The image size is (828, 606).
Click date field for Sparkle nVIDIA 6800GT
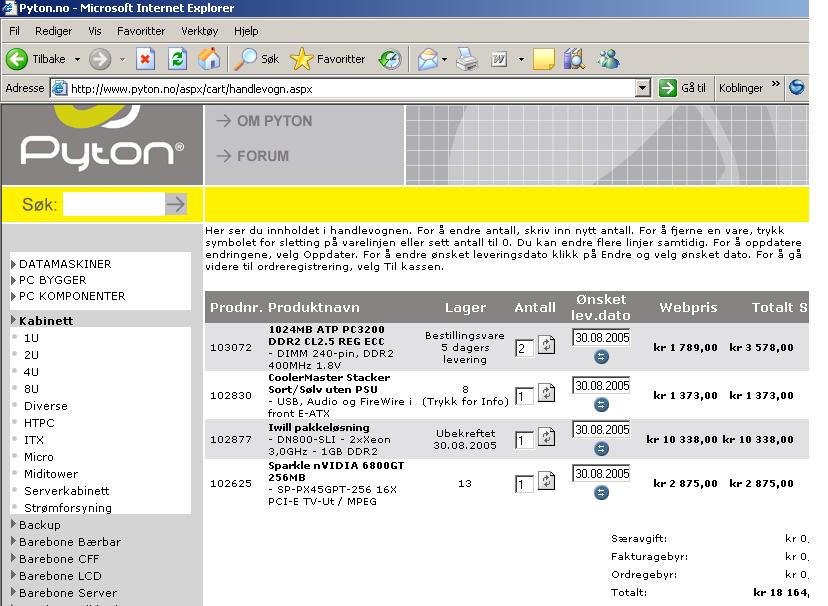601,473
